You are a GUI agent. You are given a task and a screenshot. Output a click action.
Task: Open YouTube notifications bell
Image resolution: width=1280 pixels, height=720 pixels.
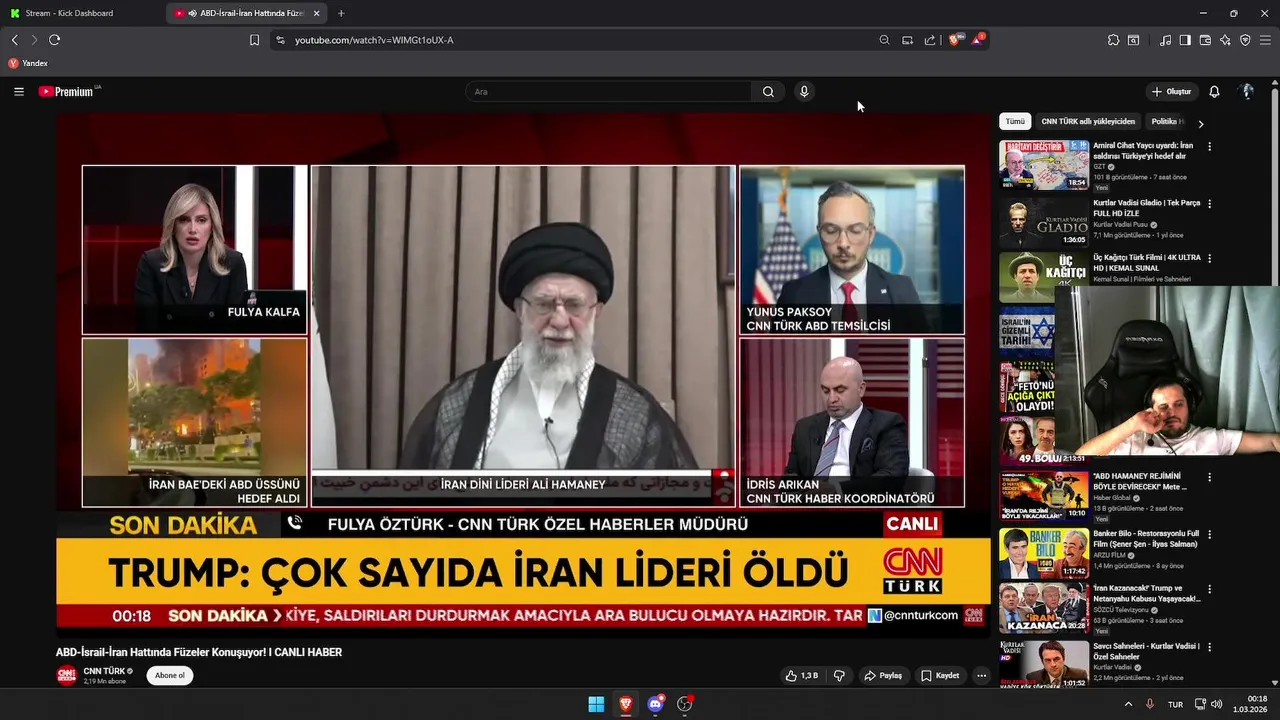coord(1214,91)
